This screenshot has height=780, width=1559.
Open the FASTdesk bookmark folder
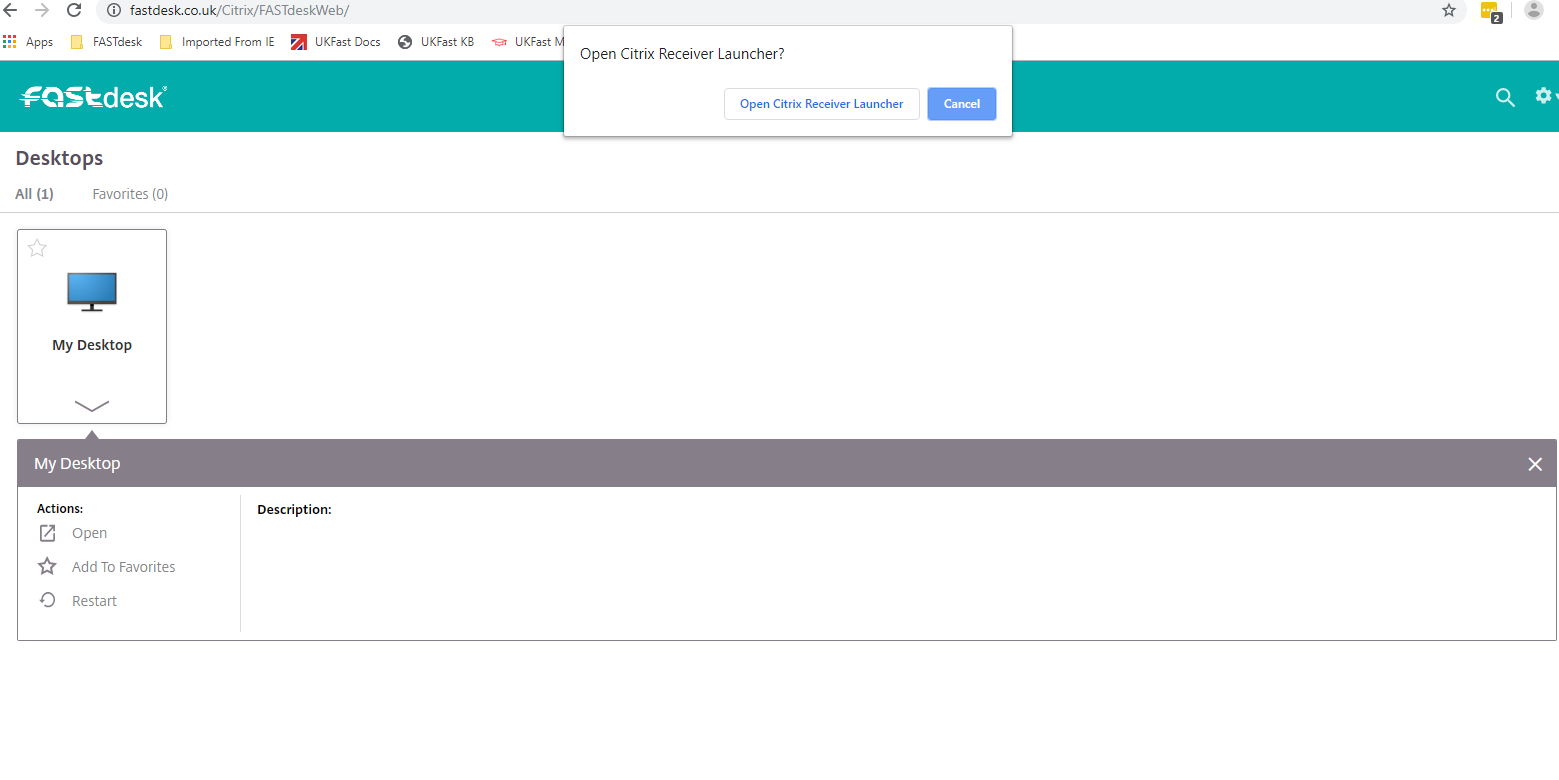[x=106, y=42]
